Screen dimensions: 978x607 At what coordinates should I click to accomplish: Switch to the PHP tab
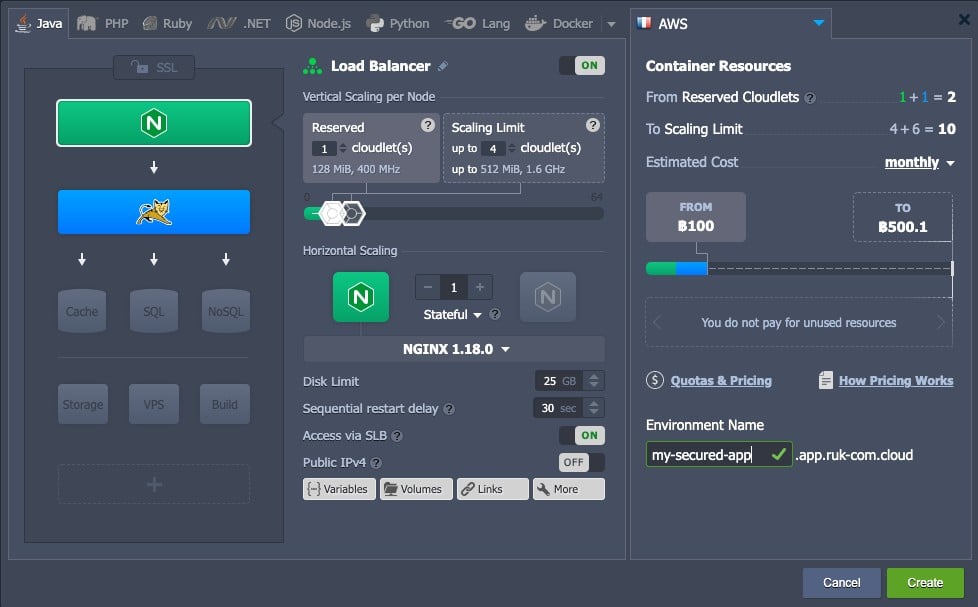coord(103,24)
